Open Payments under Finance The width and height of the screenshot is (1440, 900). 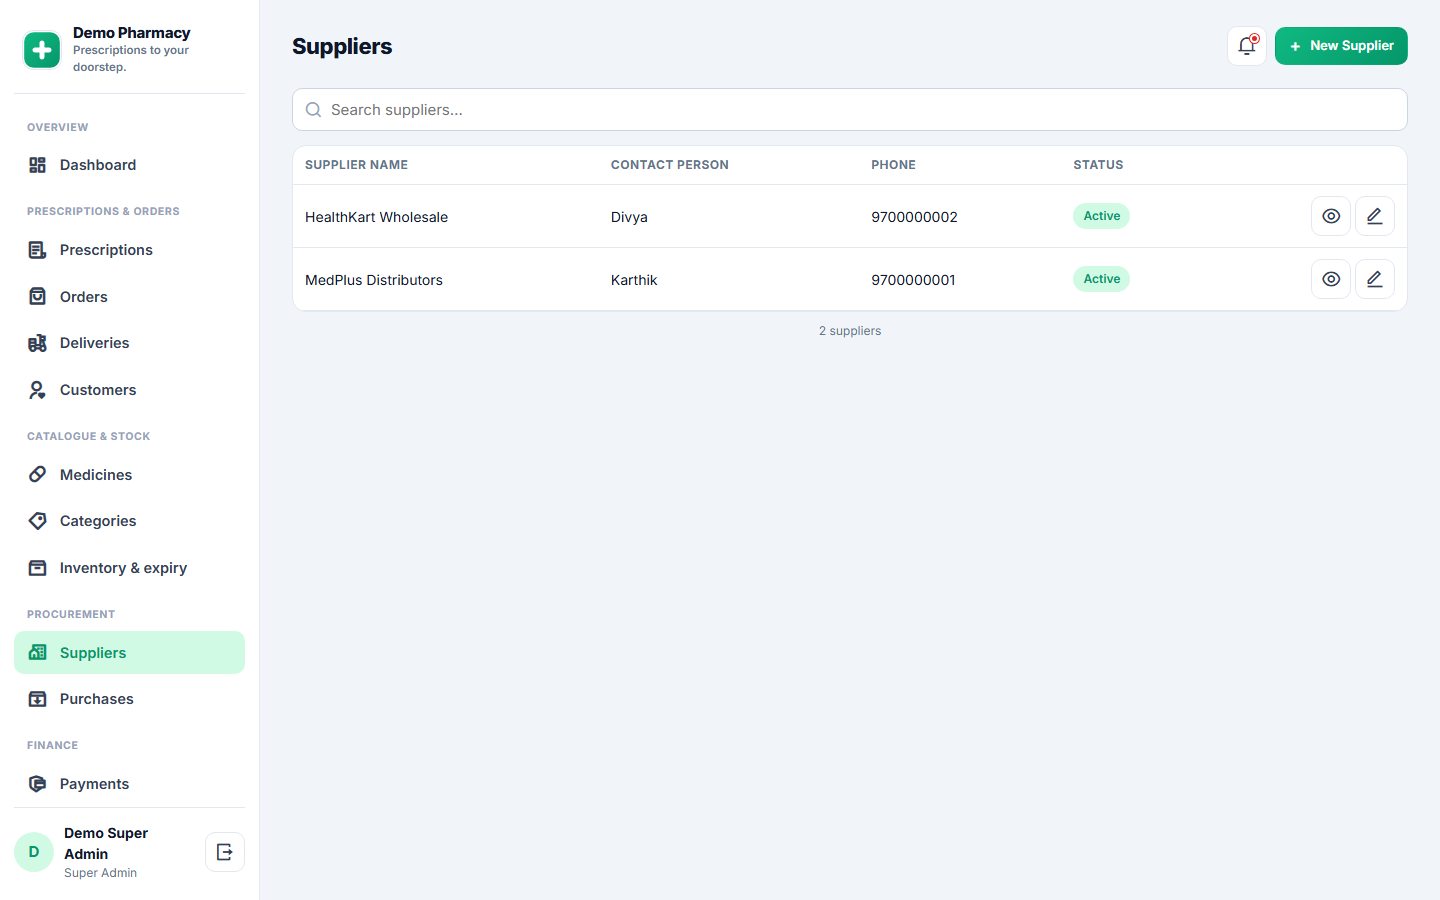129,784
